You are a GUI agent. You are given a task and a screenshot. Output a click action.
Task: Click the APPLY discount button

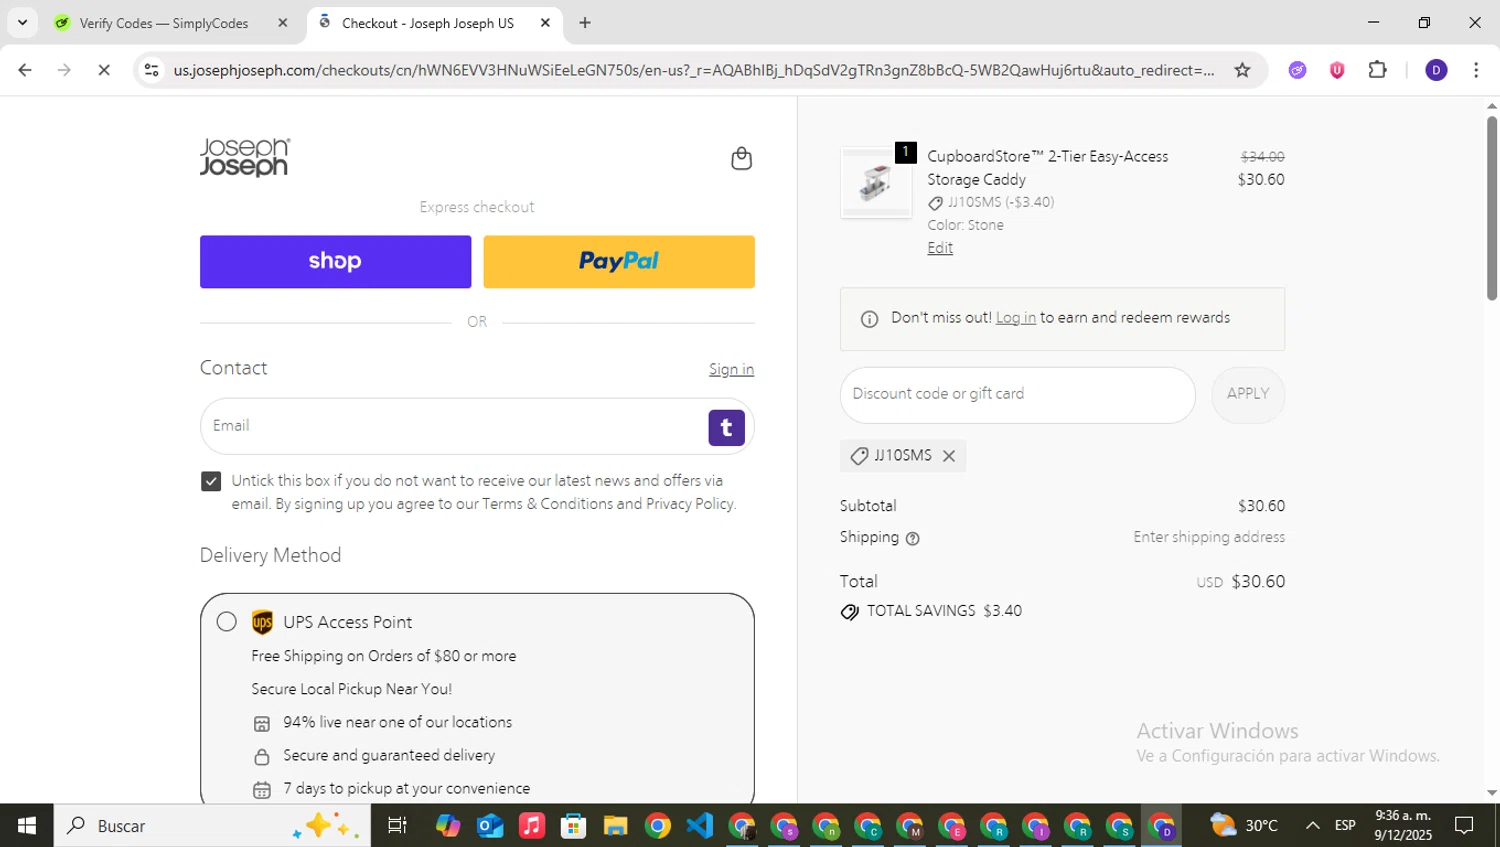1248,394
